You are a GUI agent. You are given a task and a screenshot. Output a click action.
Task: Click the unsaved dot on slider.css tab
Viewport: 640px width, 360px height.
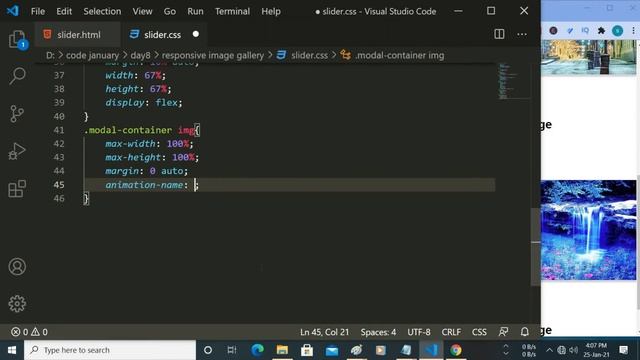point(196,34)
